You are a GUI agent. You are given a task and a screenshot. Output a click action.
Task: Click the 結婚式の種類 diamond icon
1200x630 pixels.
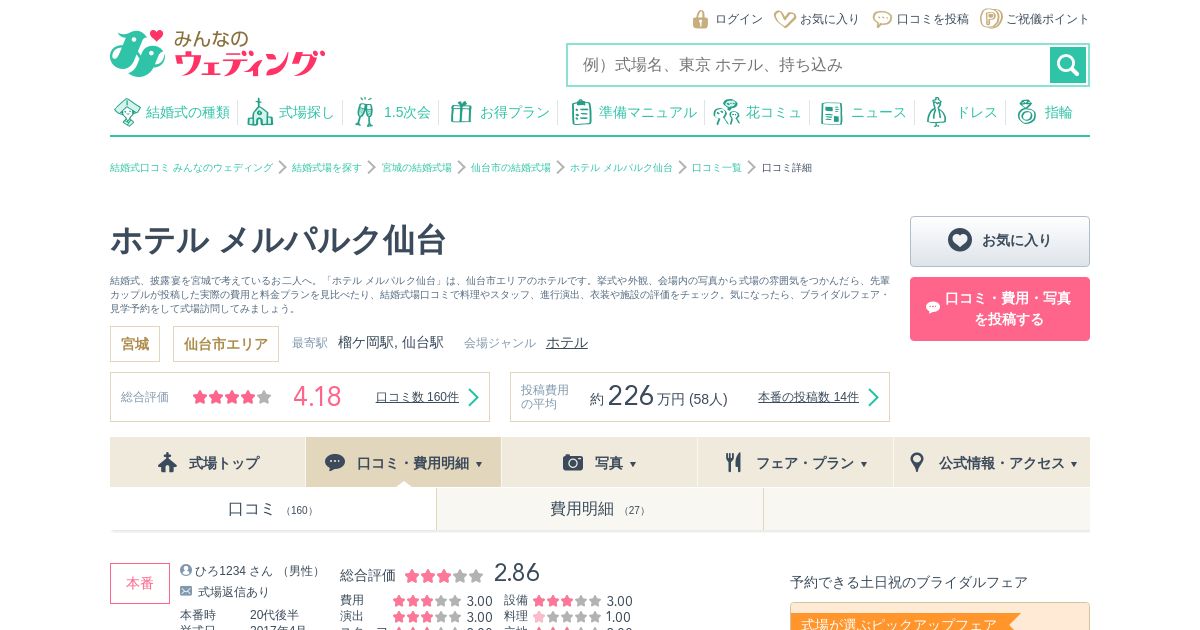point(127,112)
